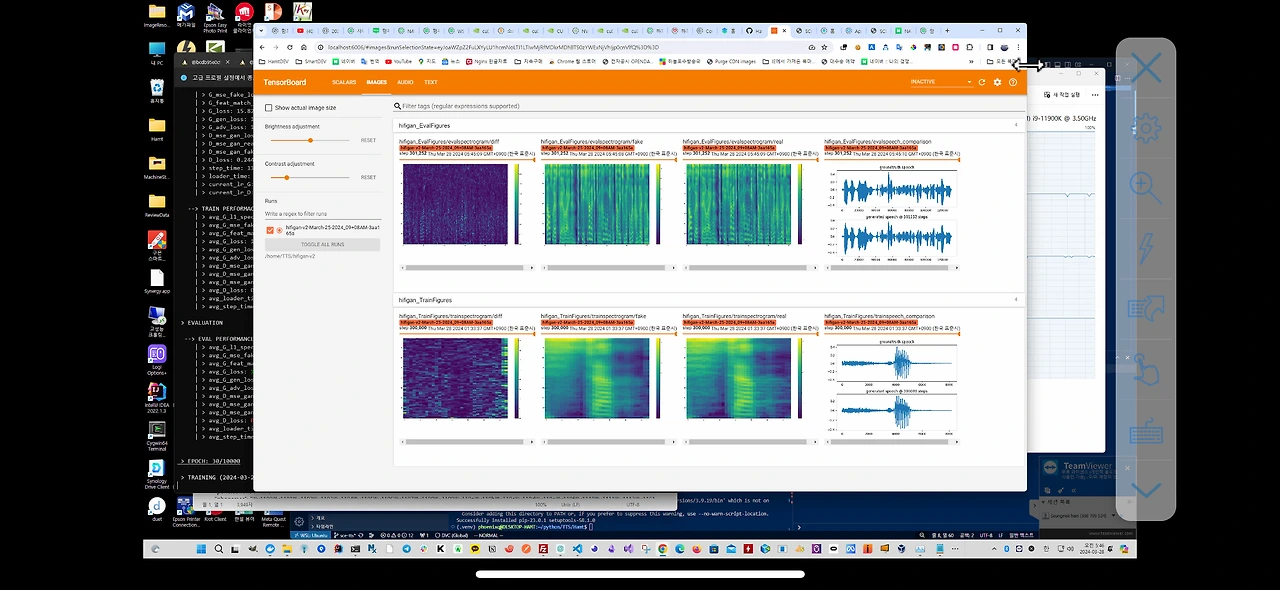Open the TensorBoard help icon

[x=1012, y=82]
